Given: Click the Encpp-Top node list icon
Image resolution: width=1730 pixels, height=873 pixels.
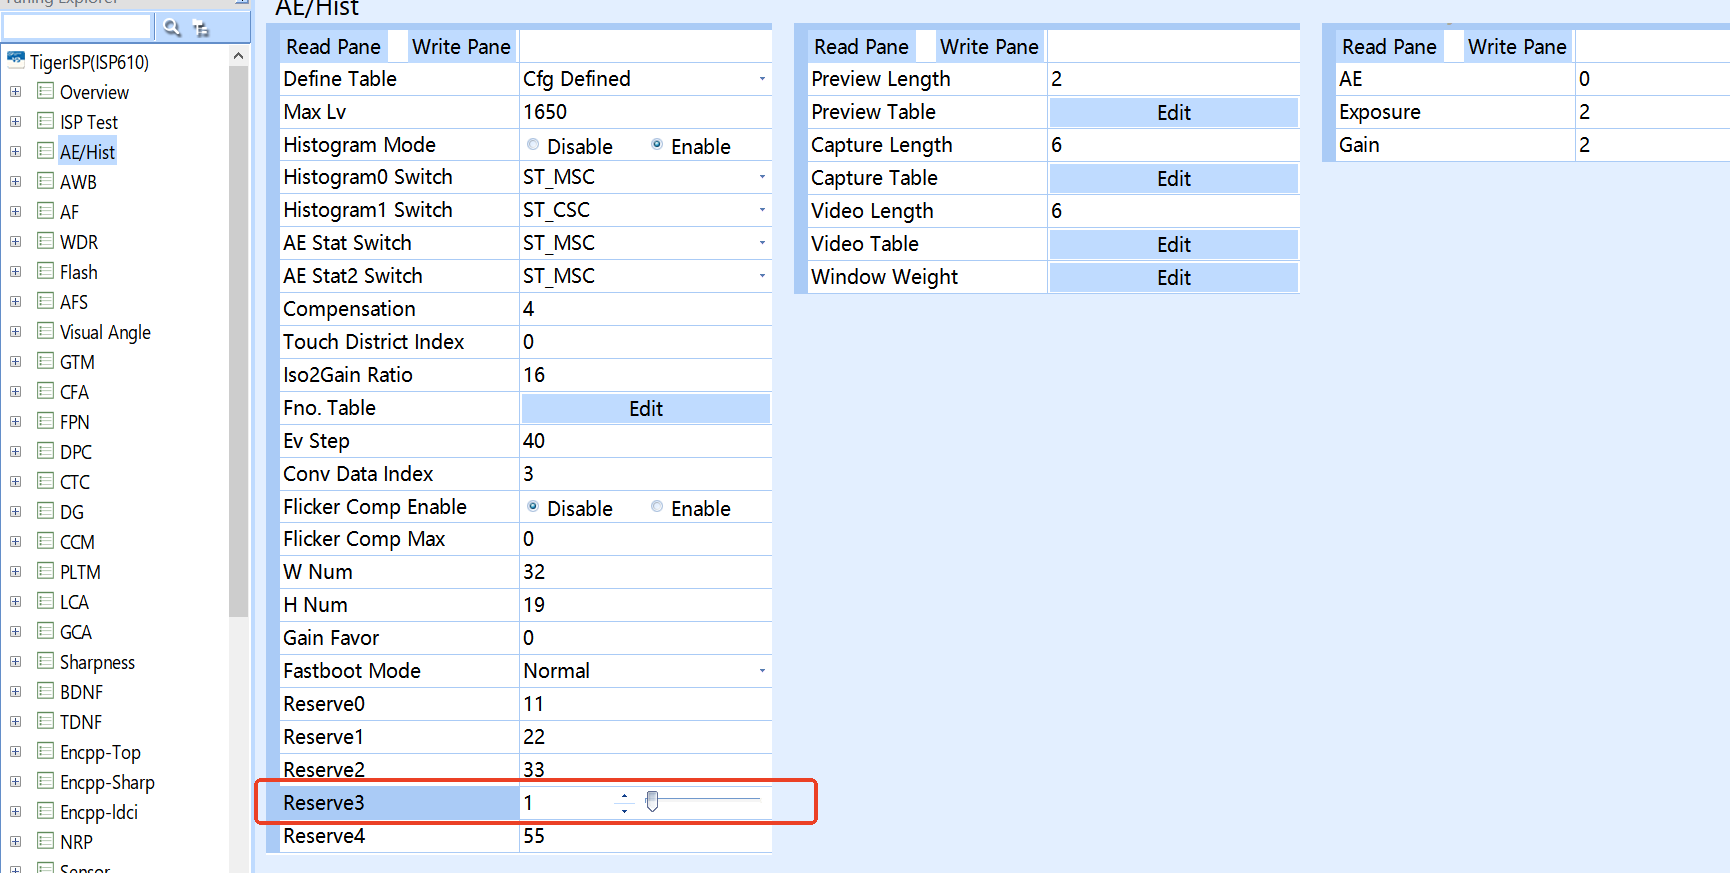Looking at the screenshot, I should coord(45,751).
